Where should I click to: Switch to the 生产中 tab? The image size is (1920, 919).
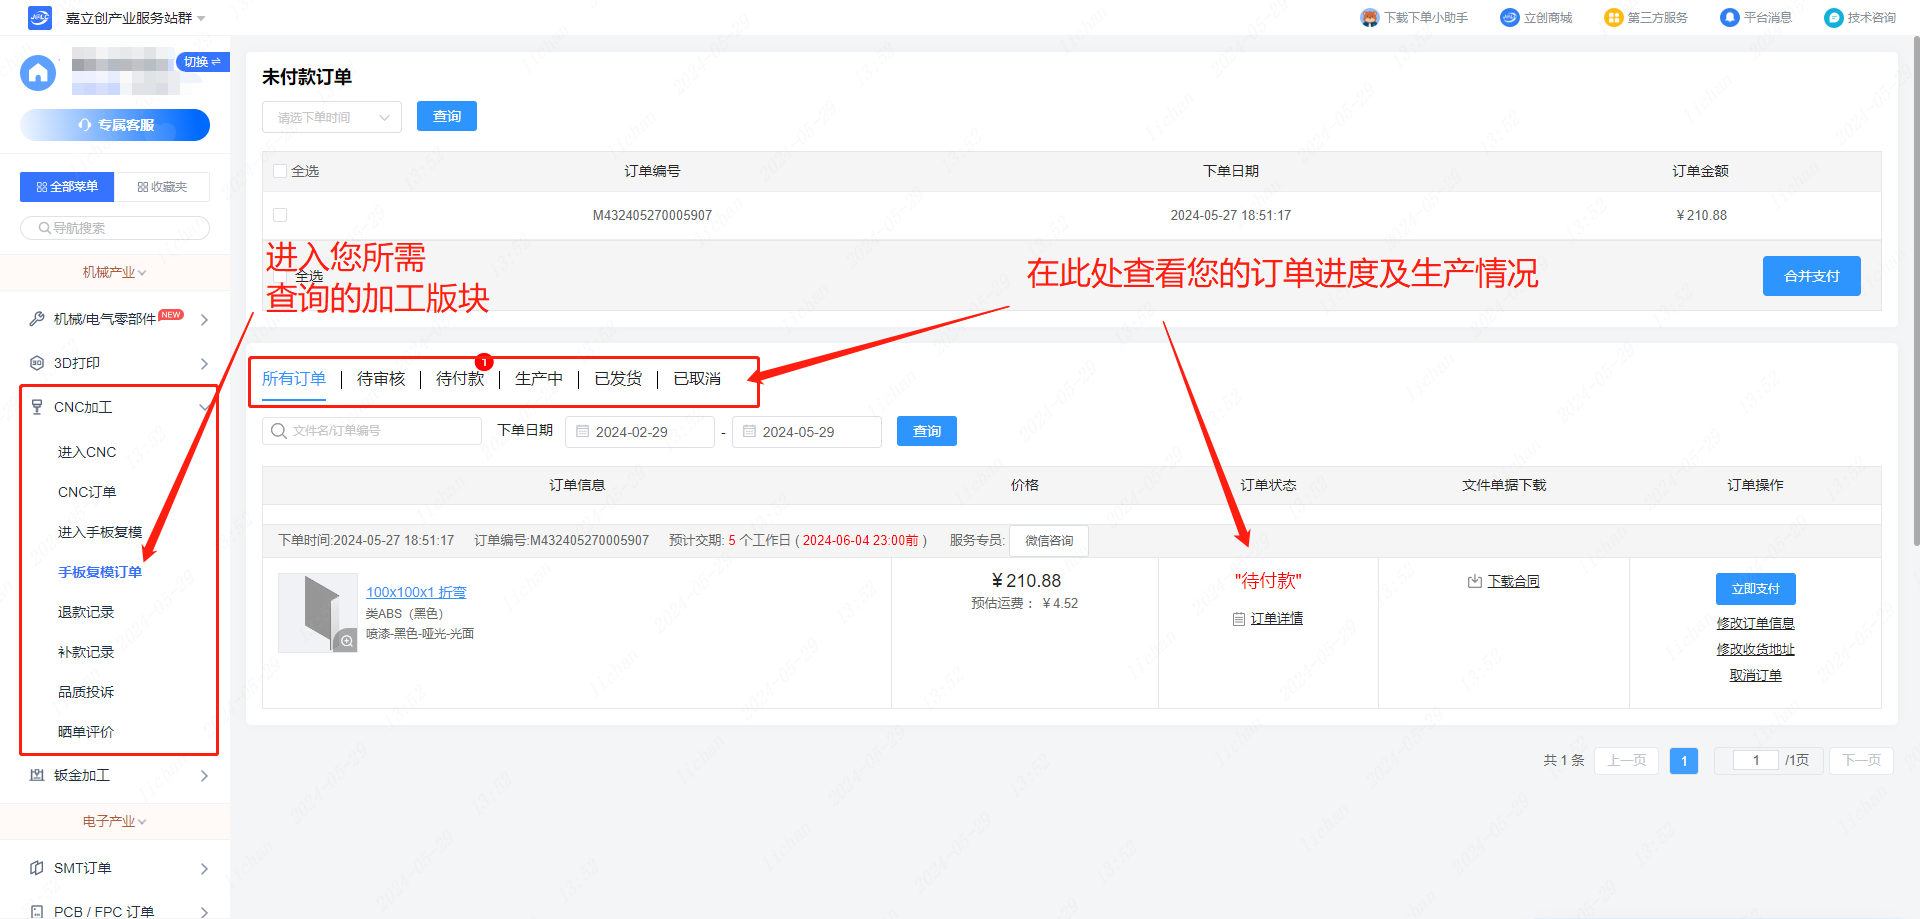point(539,379)
